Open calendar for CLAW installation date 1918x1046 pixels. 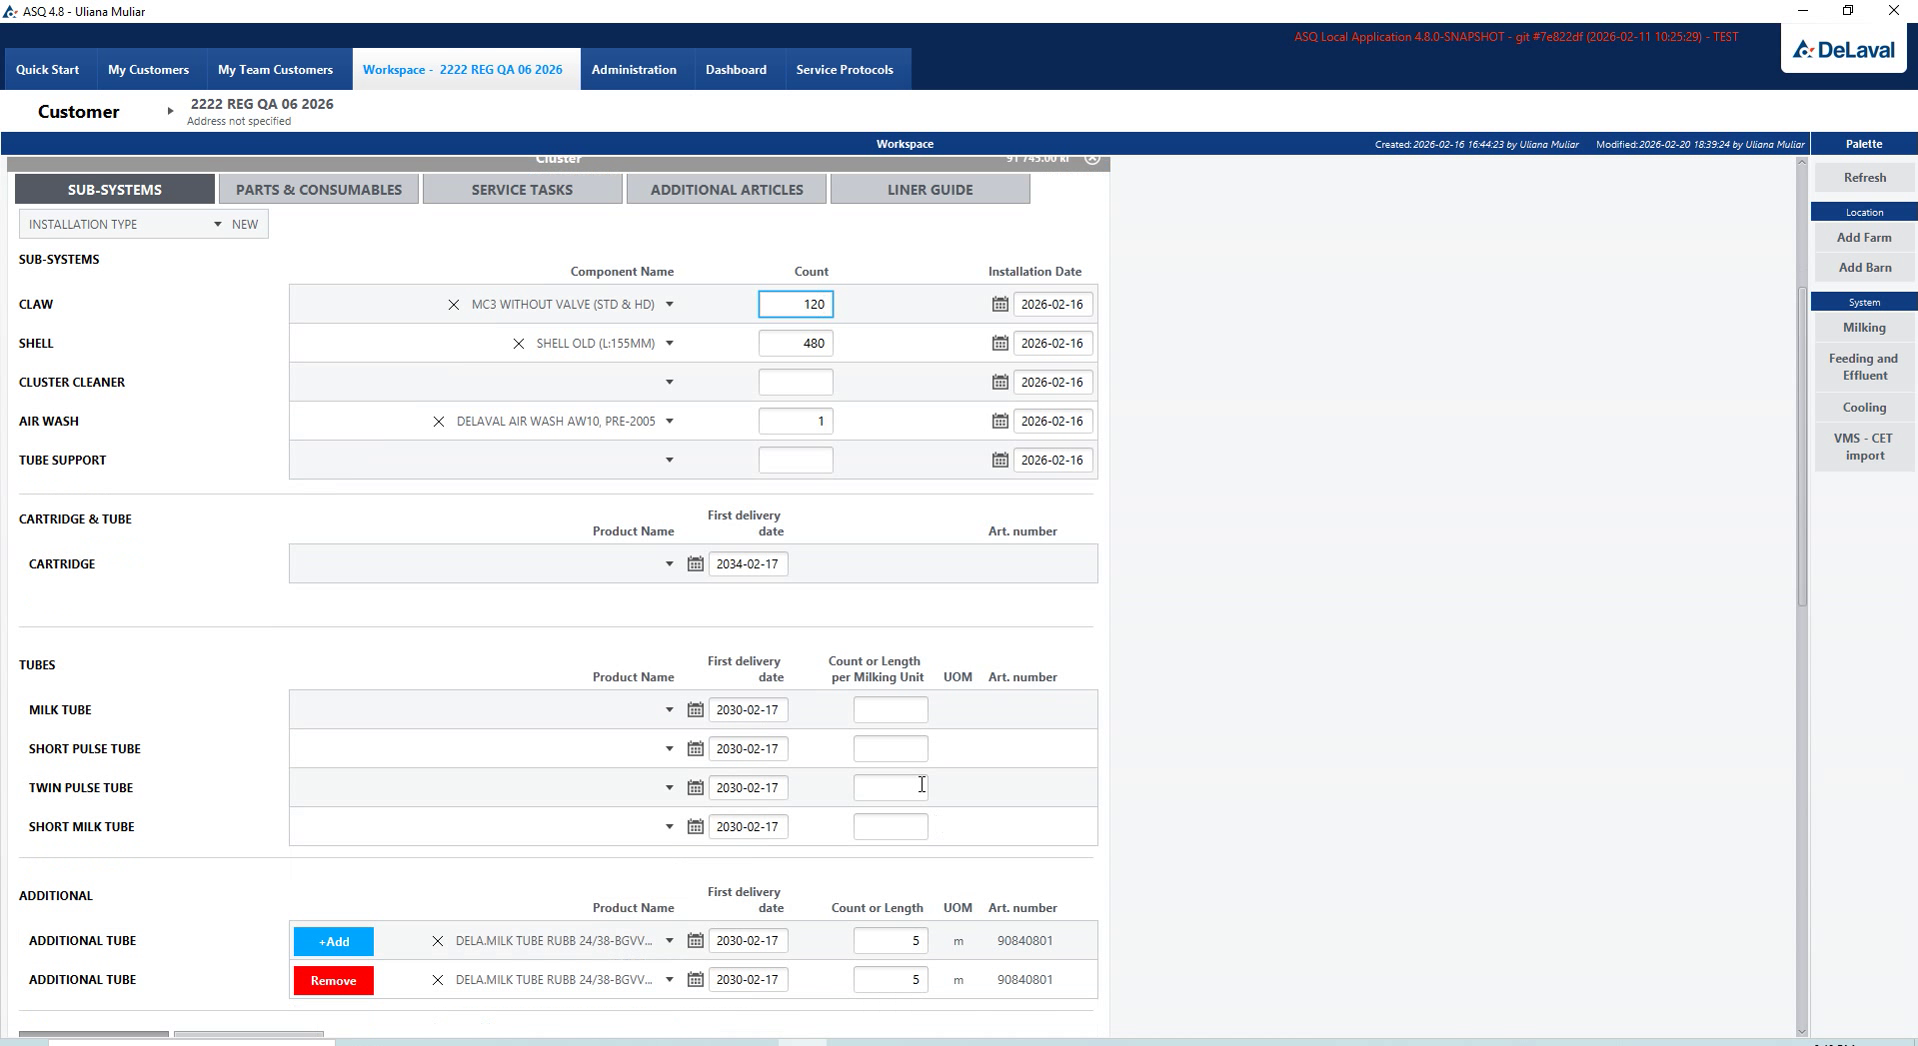pos(1000,304)
